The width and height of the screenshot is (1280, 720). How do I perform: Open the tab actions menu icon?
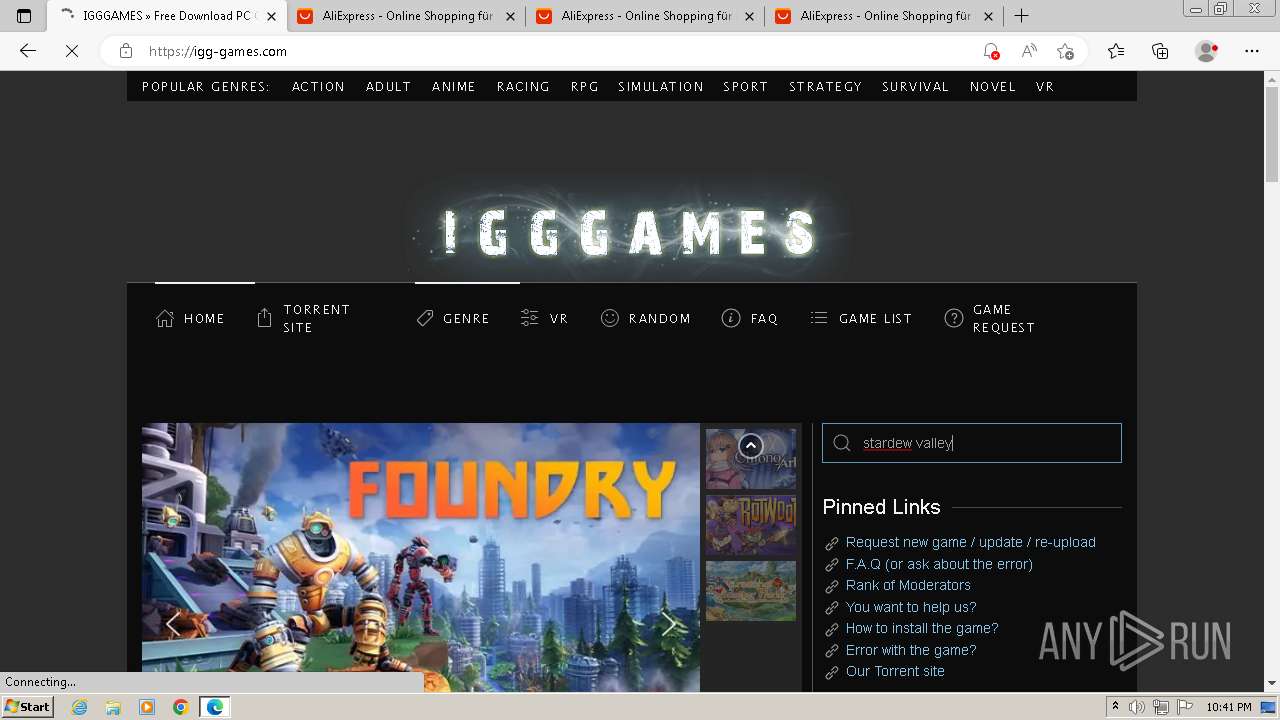(24, 16)
